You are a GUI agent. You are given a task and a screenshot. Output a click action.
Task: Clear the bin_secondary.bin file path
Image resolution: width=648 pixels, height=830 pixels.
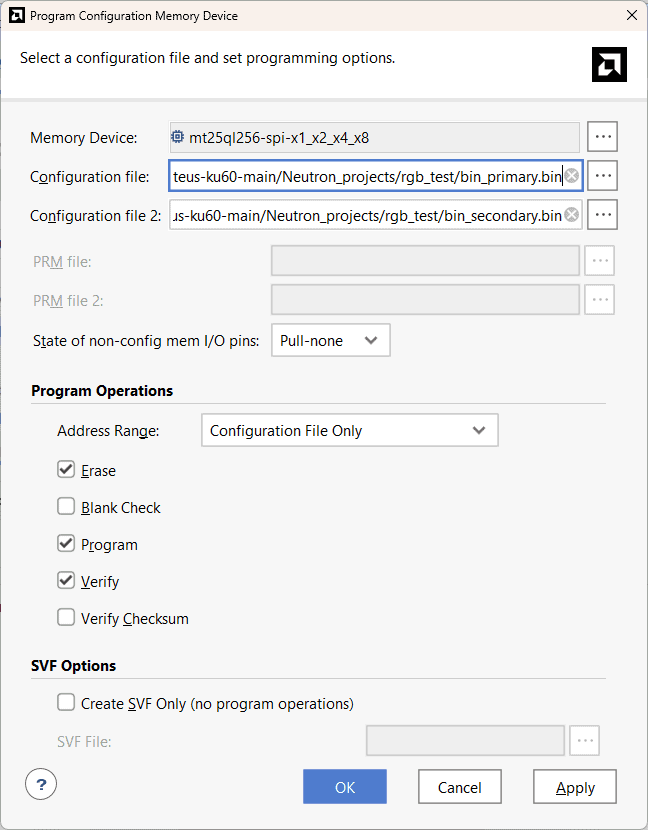[x=572, y=215]
